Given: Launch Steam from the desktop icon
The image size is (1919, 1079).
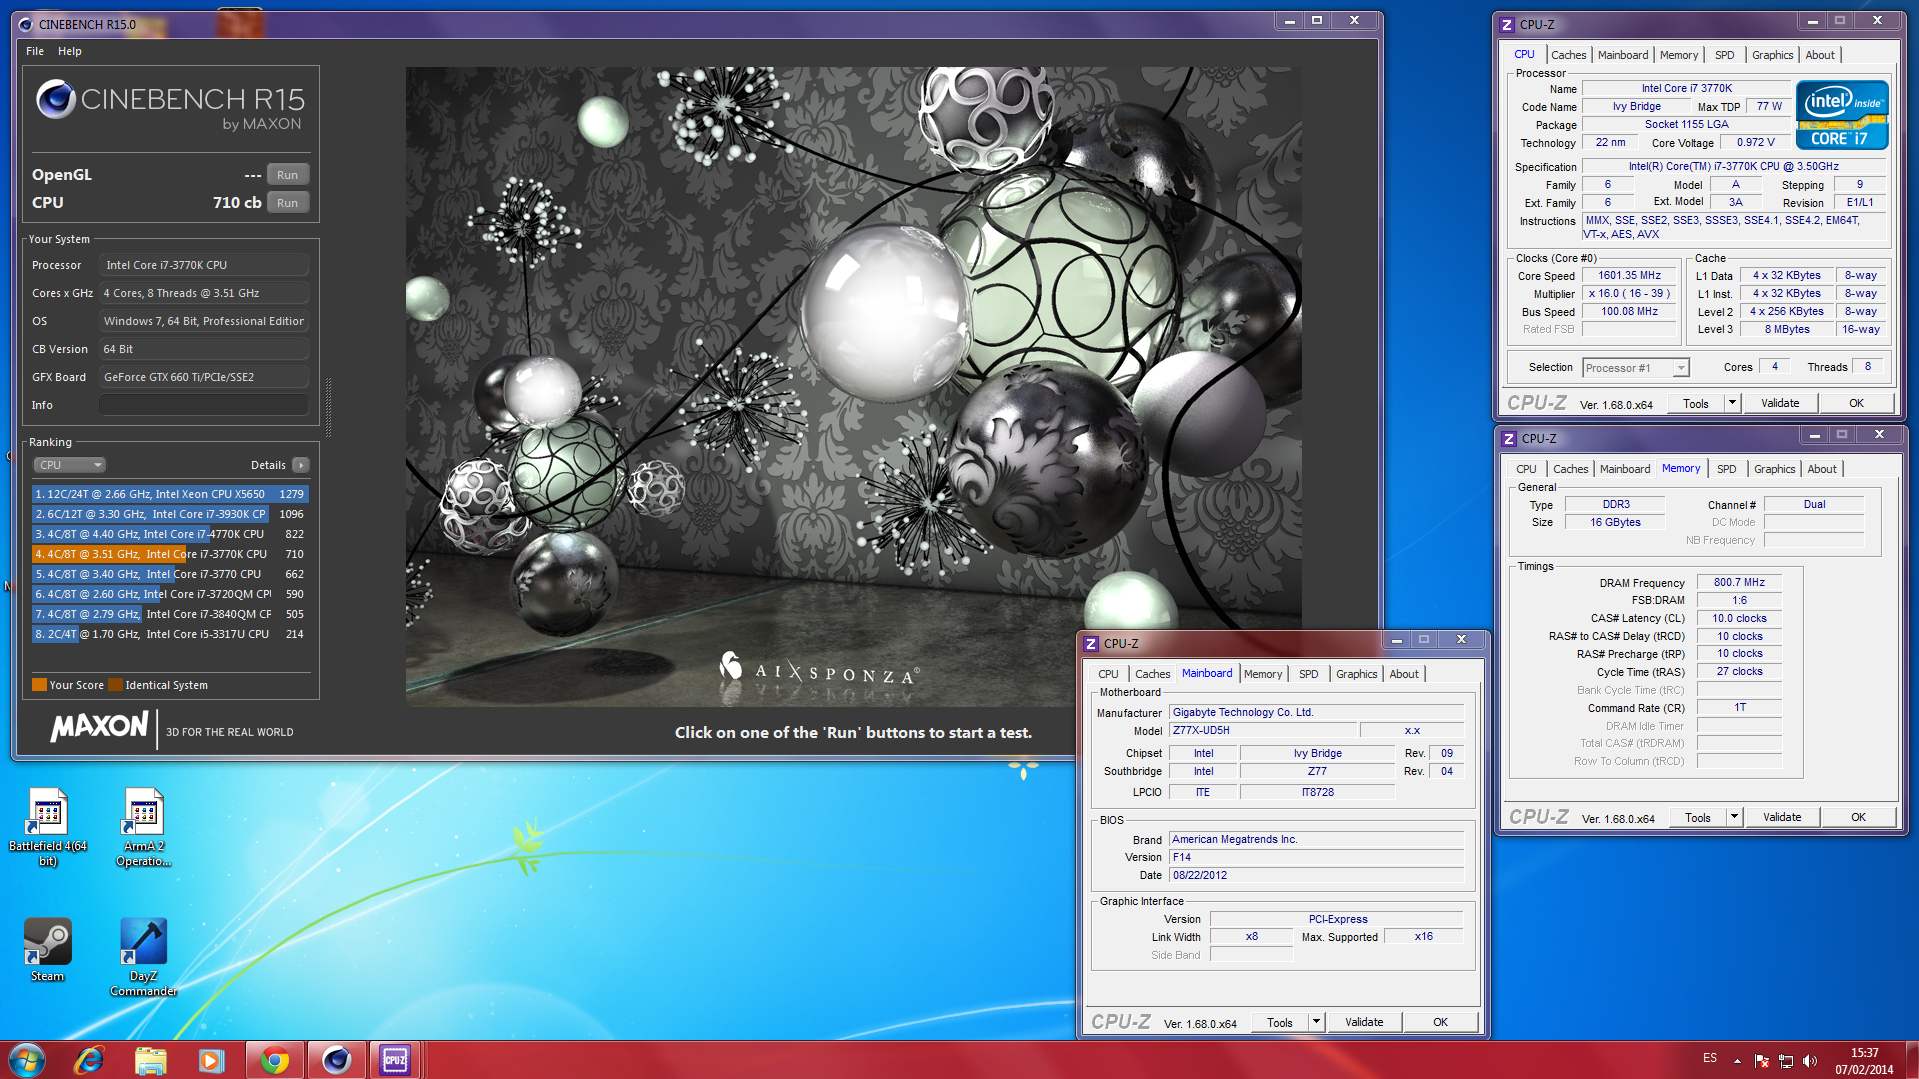Looking at the screenshot, I should point(47,950).
